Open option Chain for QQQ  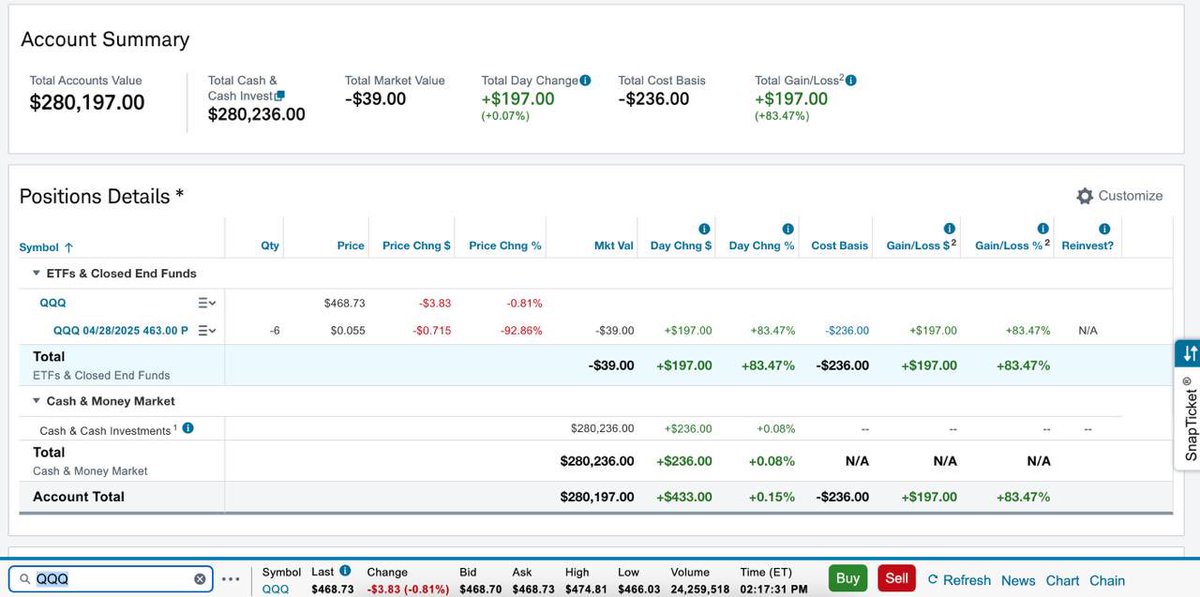click(1107, 580)
